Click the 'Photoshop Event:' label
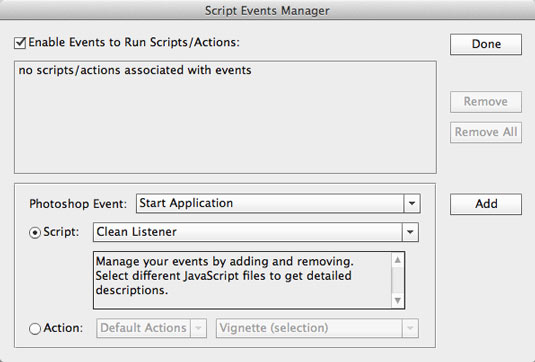 click(x=78, y=204)
